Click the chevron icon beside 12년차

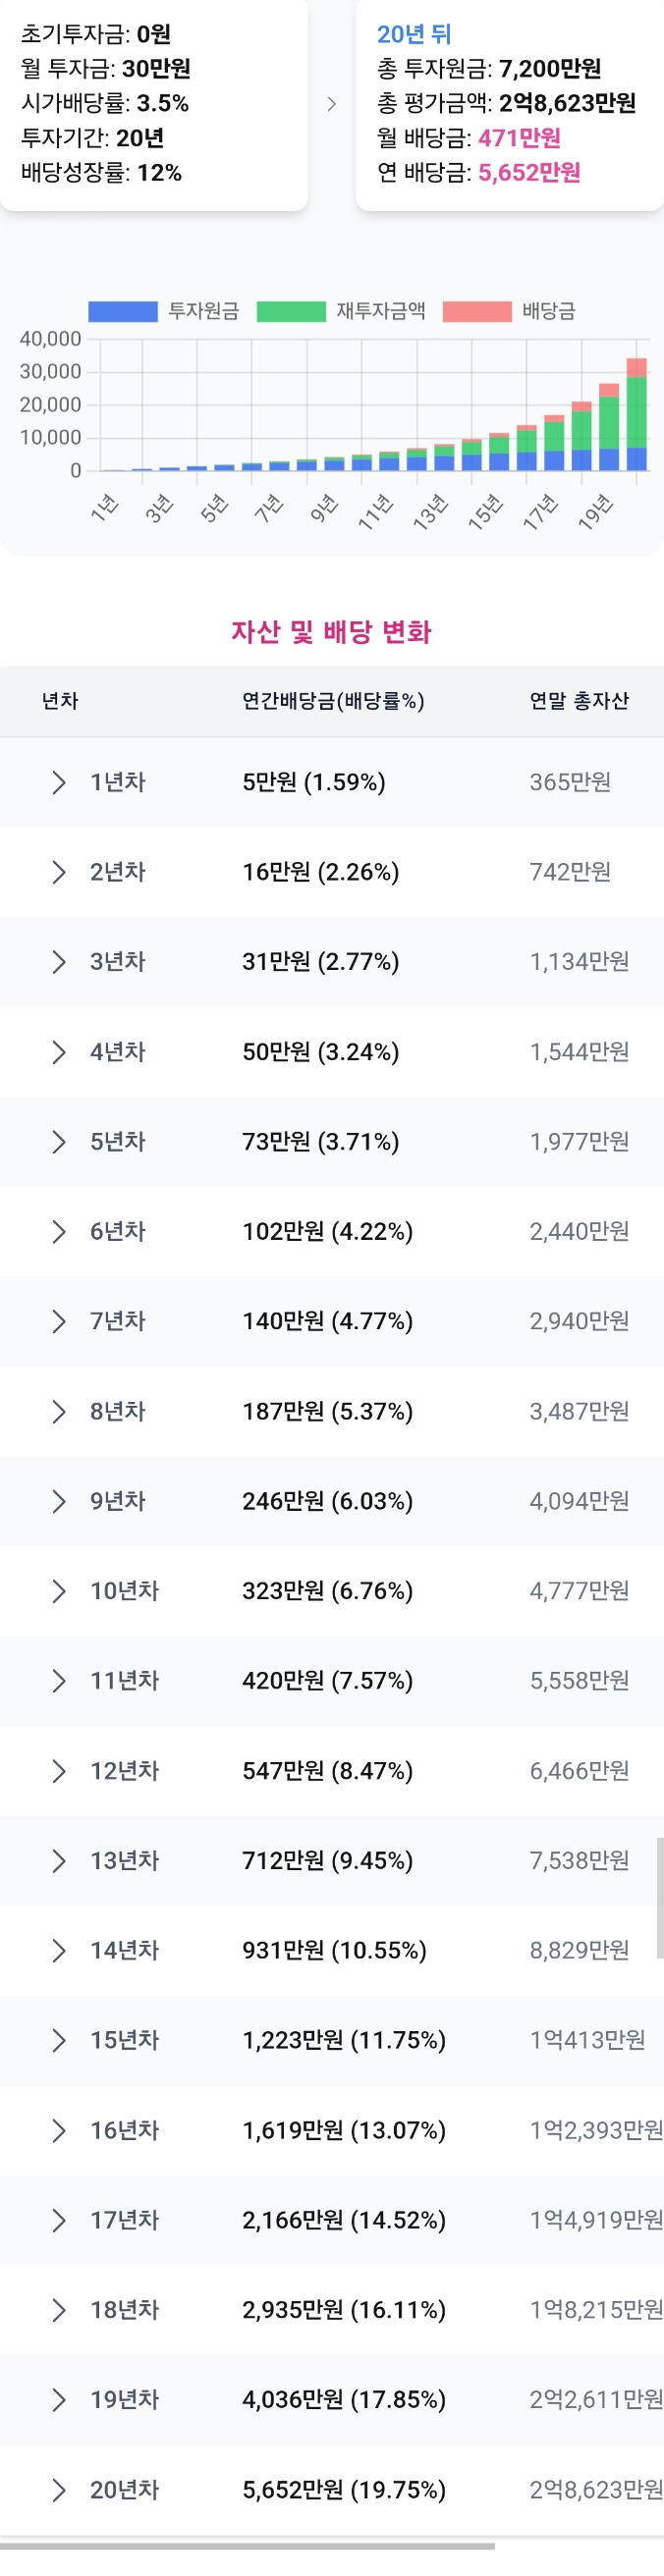[x=57, y=1771]
